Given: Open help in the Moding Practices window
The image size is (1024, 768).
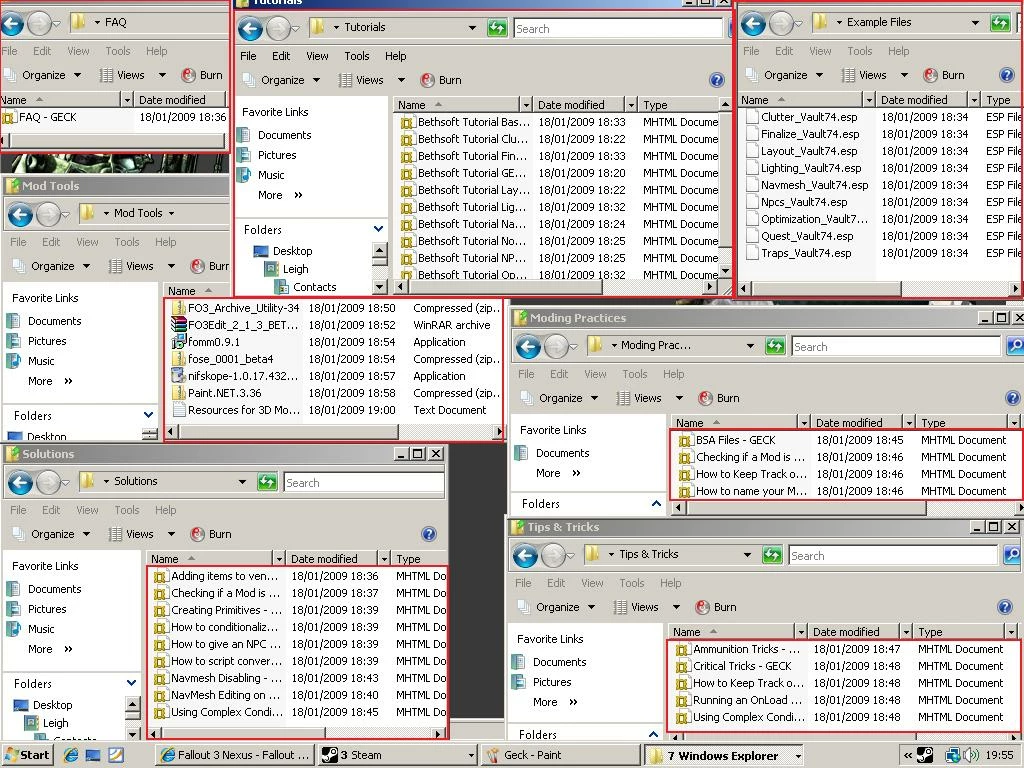Looking at the screenshot, I should click(x=1013, y=398).
